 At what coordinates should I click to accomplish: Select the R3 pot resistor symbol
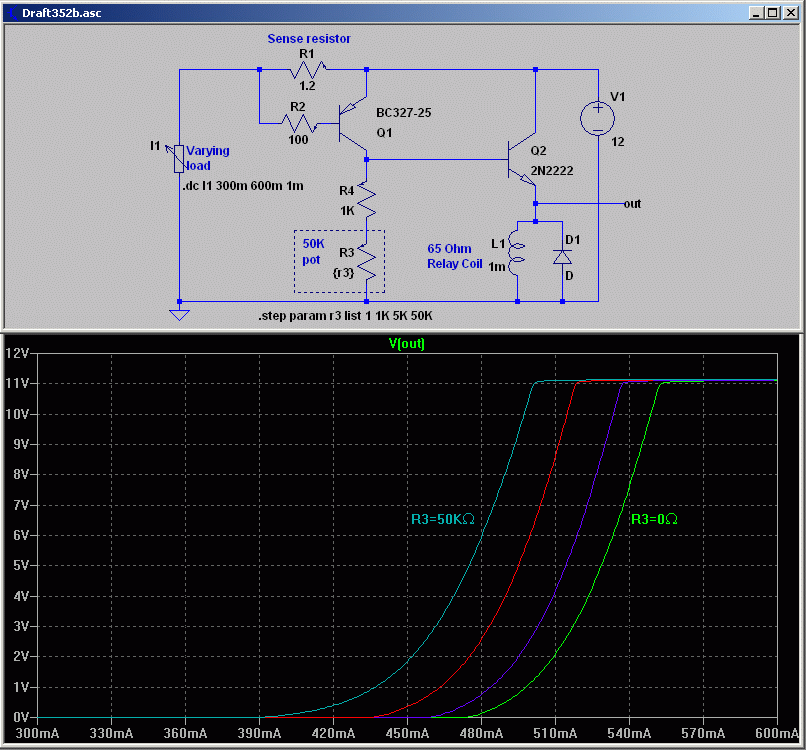pyautogui.click(x=366, y=262)
